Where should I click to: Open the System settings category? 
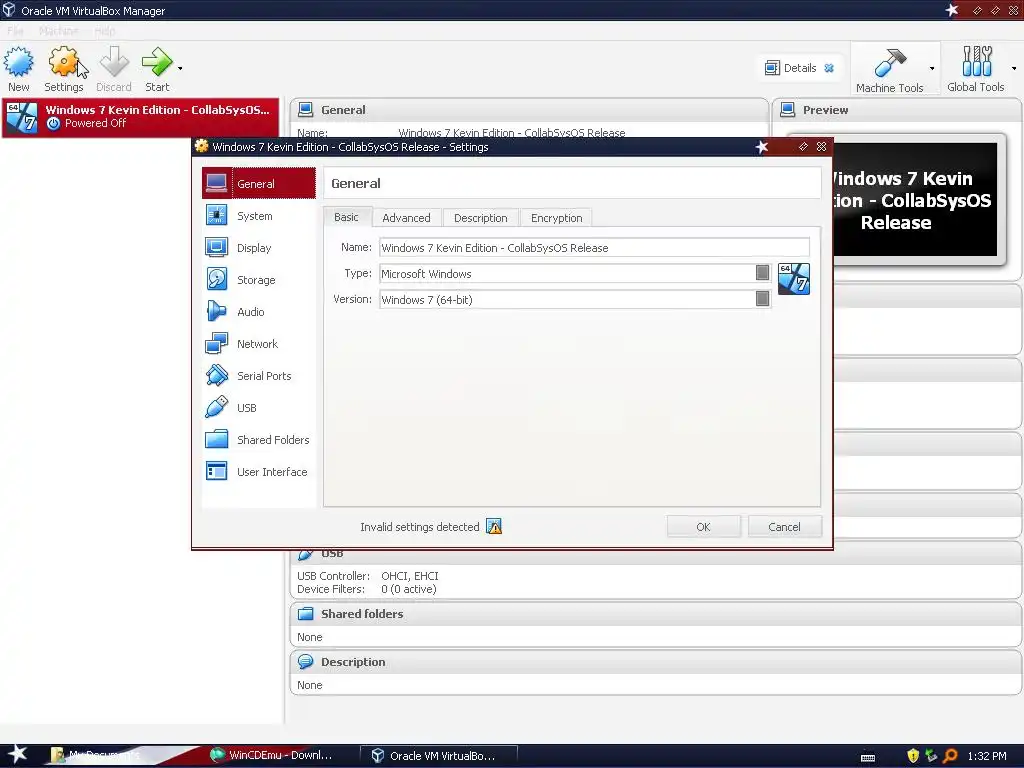coord(259,216)
